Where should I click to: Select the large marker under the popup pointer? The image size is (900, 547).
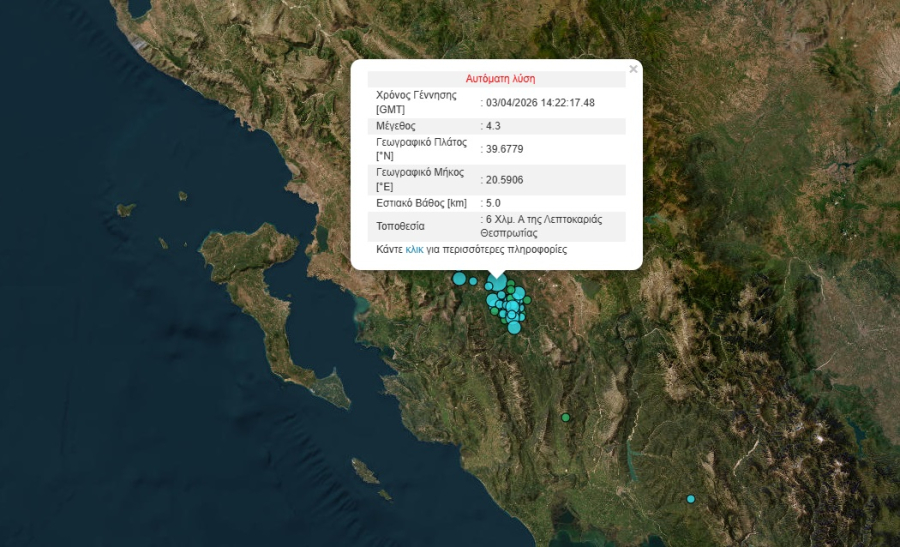coord(497,284)
